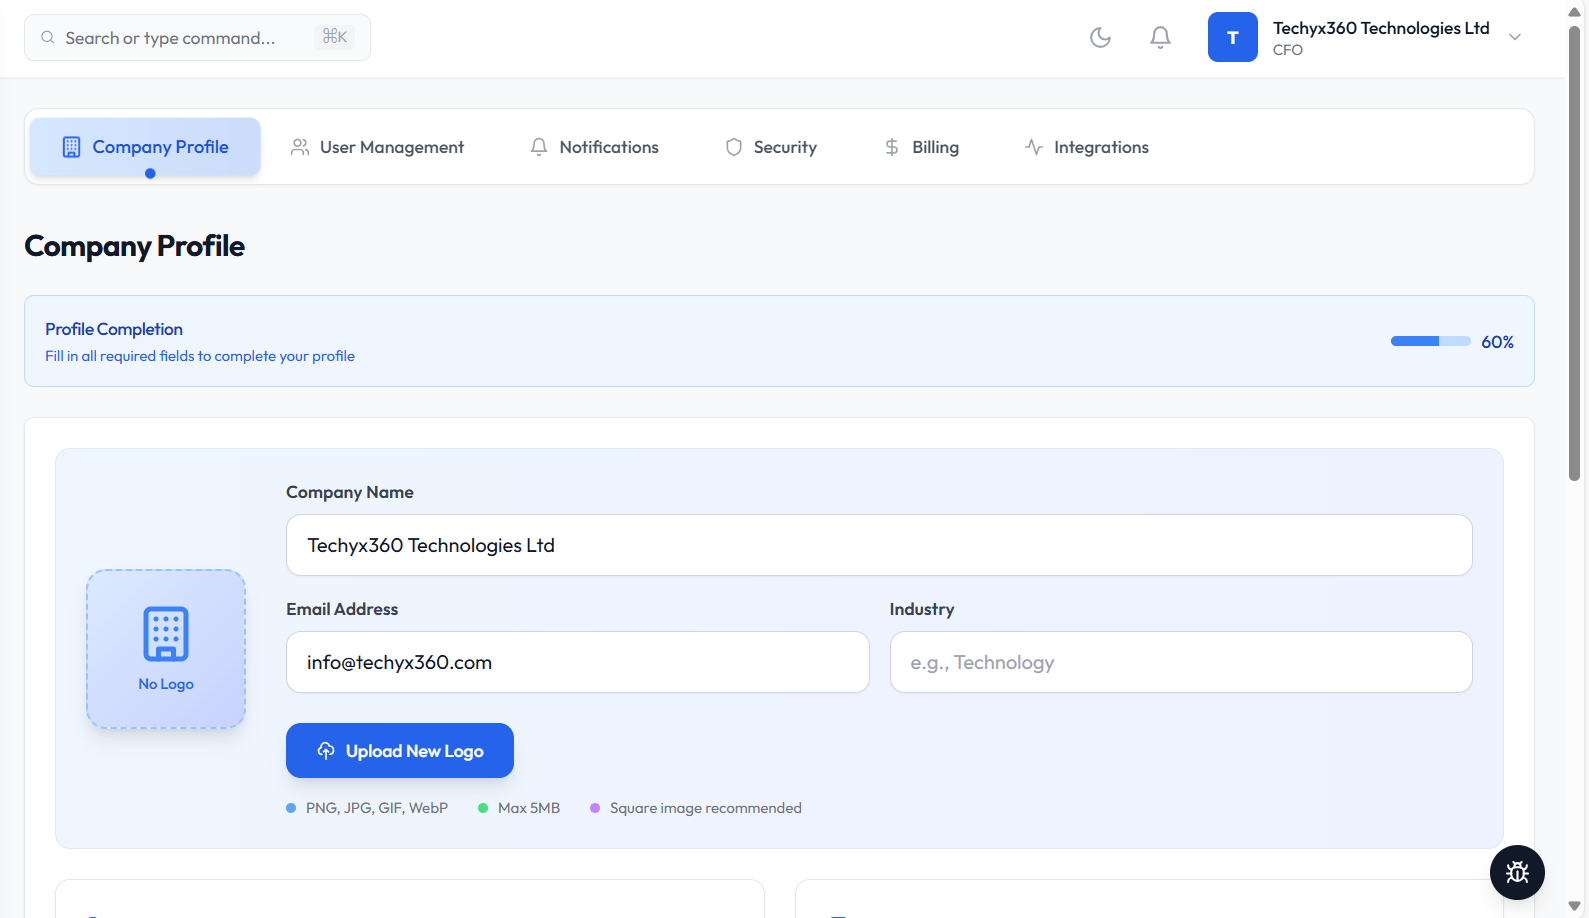Open notifications via the bell icon
Screen dimensions: 1589x918
pos(1160,38)
